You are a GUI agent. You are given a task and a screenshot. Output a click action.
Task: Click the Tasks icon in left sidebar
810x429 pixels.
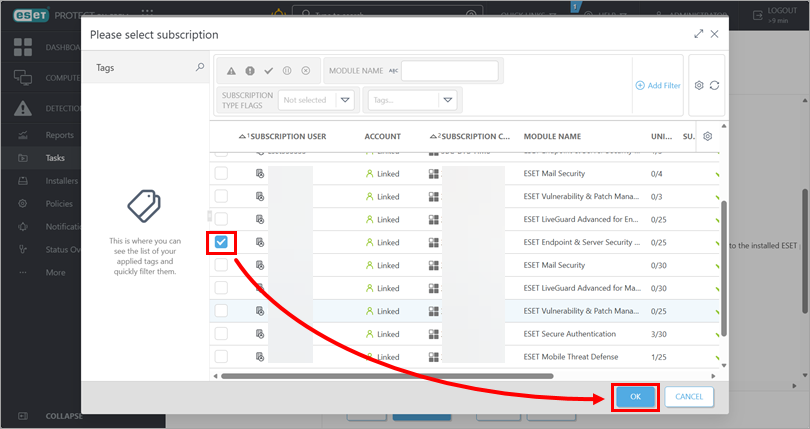(23, 158)
